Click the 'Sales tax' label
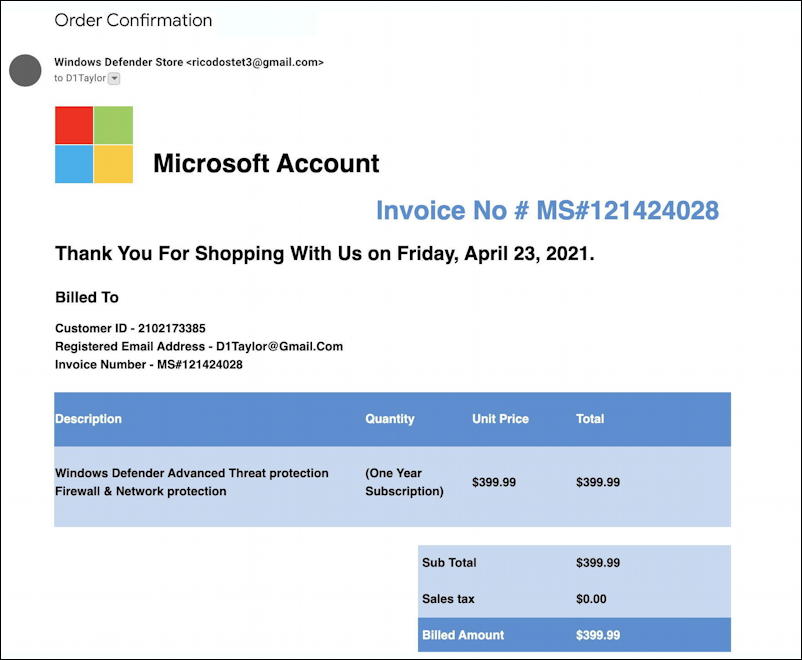 tap(448, 599)
